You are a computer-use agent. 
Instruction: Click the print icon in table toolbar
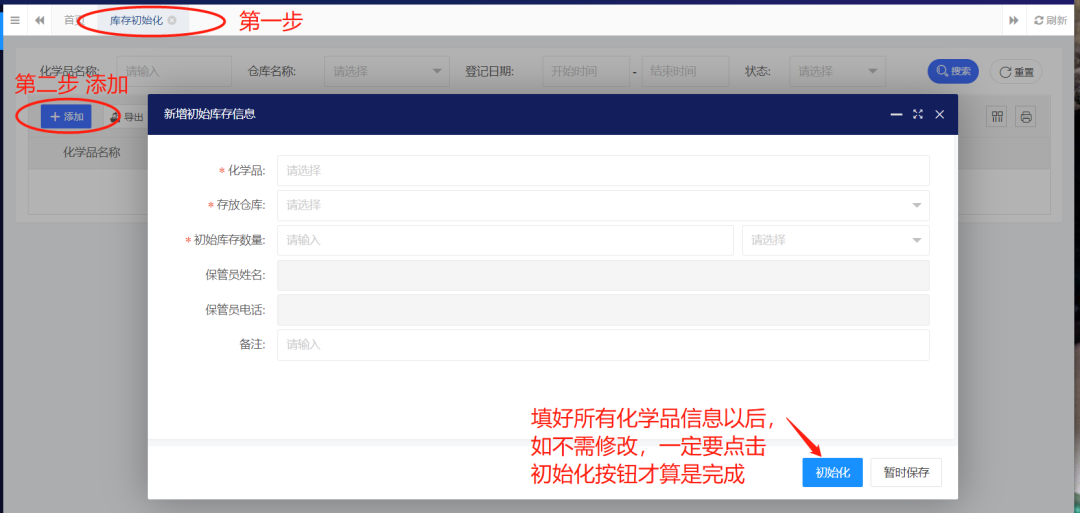(x=1026, y=117)
